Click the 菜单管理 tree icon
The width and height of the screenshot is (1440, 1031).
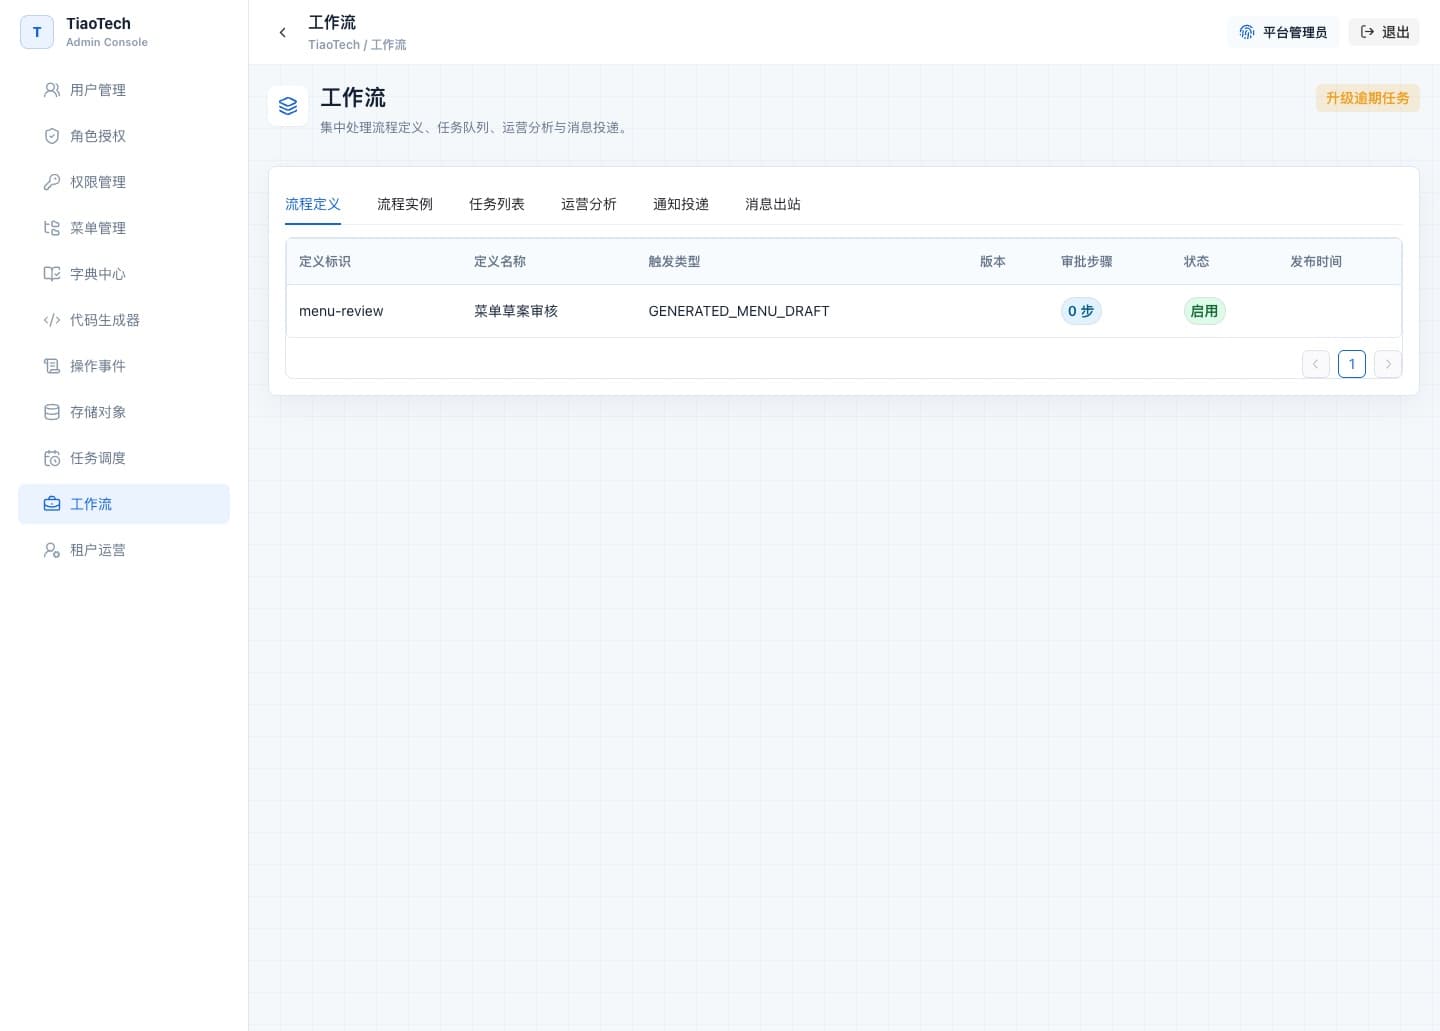(52, 228)
